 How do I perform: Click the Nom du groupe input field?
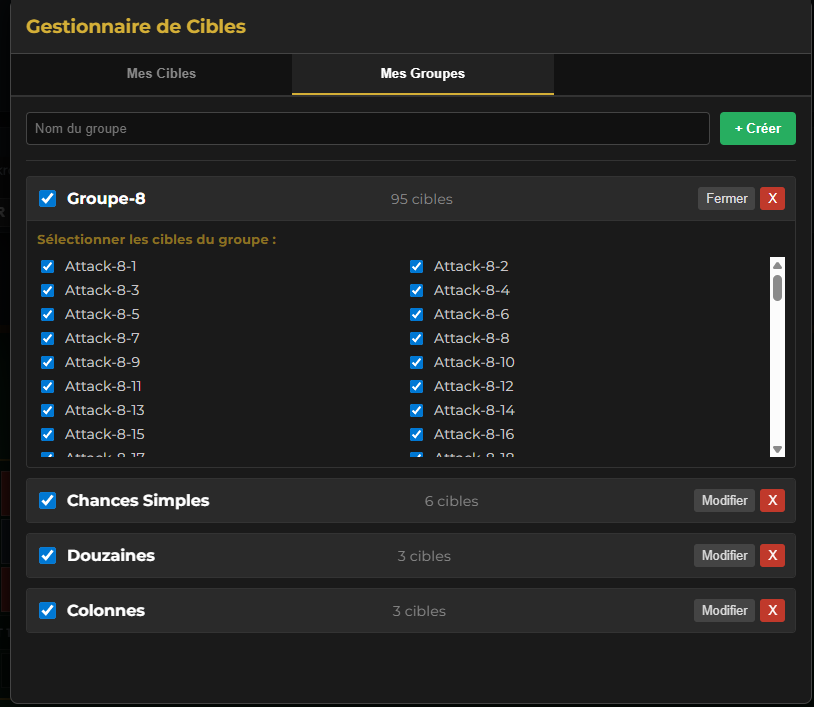pyautogui.click(x=367, y=128)
